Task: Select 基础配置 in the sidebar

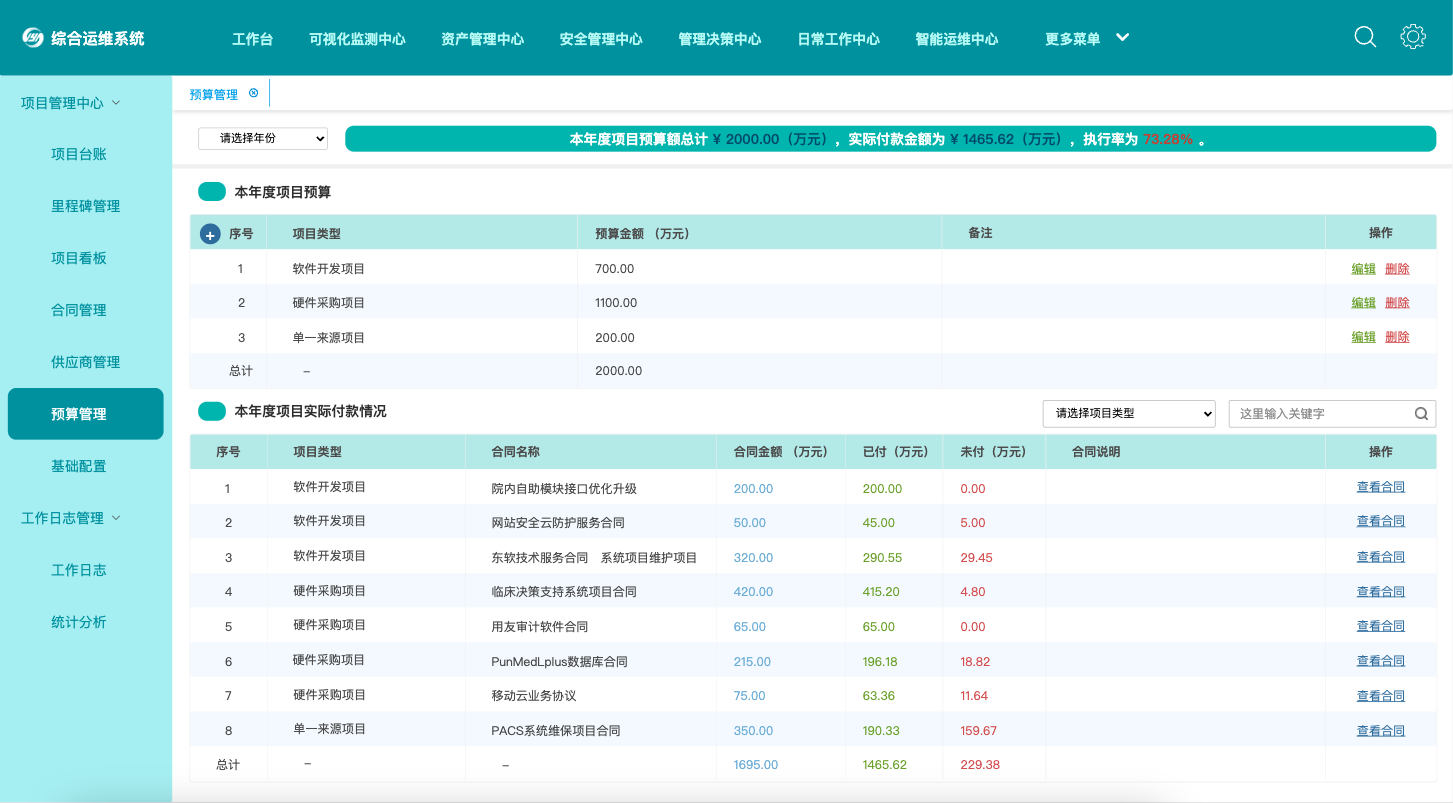Action: (79, 466)
